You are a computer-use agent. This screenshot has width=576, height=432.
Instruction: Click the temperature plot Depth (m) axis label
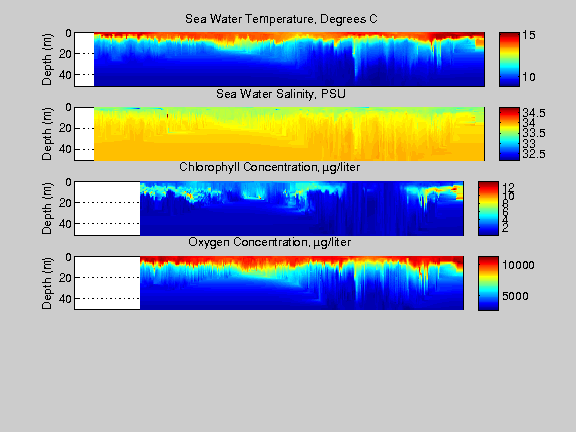pos(47,60)
